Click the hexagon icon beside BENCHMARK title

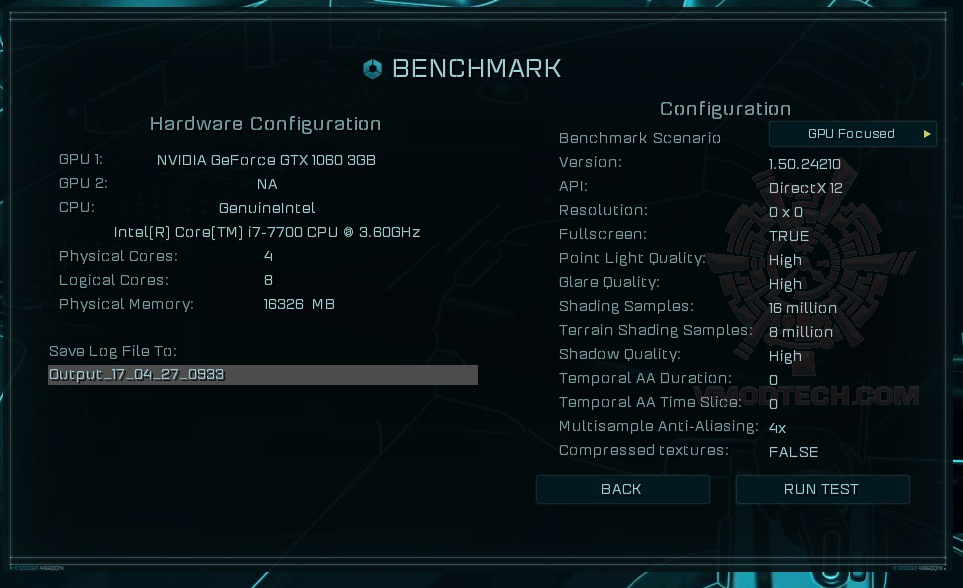click(x=372, y=69)
